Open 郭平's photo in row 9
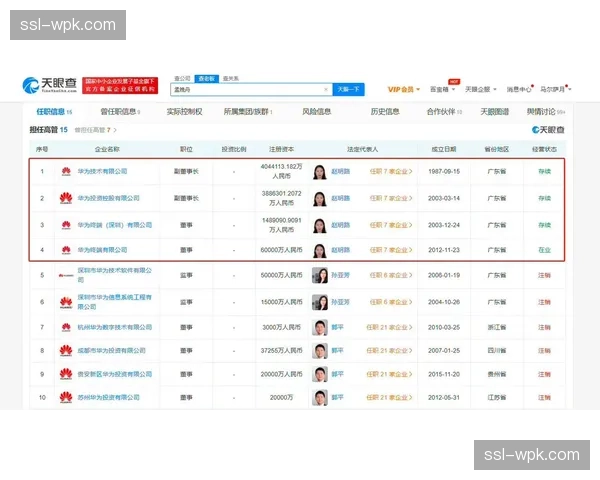600x480 pixels. [320, 374]
